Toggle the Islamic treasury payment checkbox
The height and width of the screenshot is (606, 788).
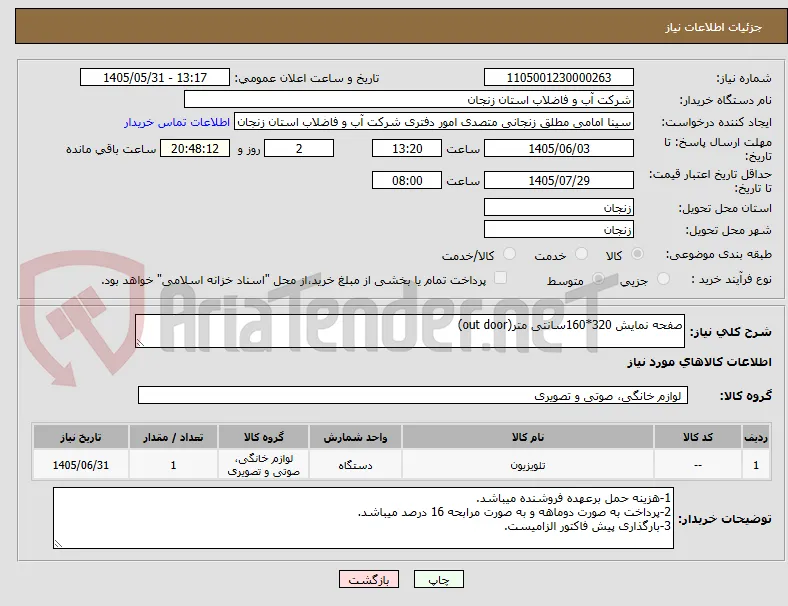tap(500, 278)
